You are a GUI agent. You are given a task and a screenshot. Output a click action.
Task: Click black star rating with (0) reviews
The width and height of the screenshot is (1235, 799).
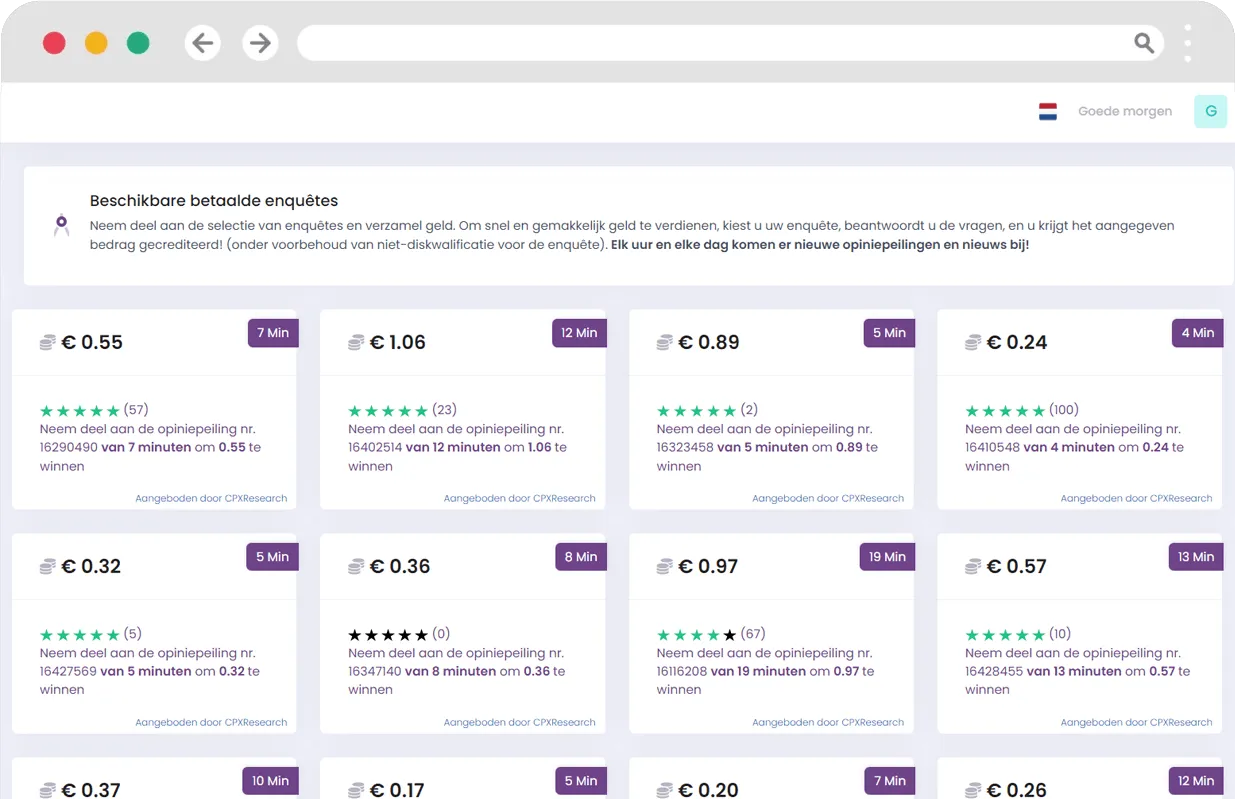pyautogui.click(x=388, y=635)
